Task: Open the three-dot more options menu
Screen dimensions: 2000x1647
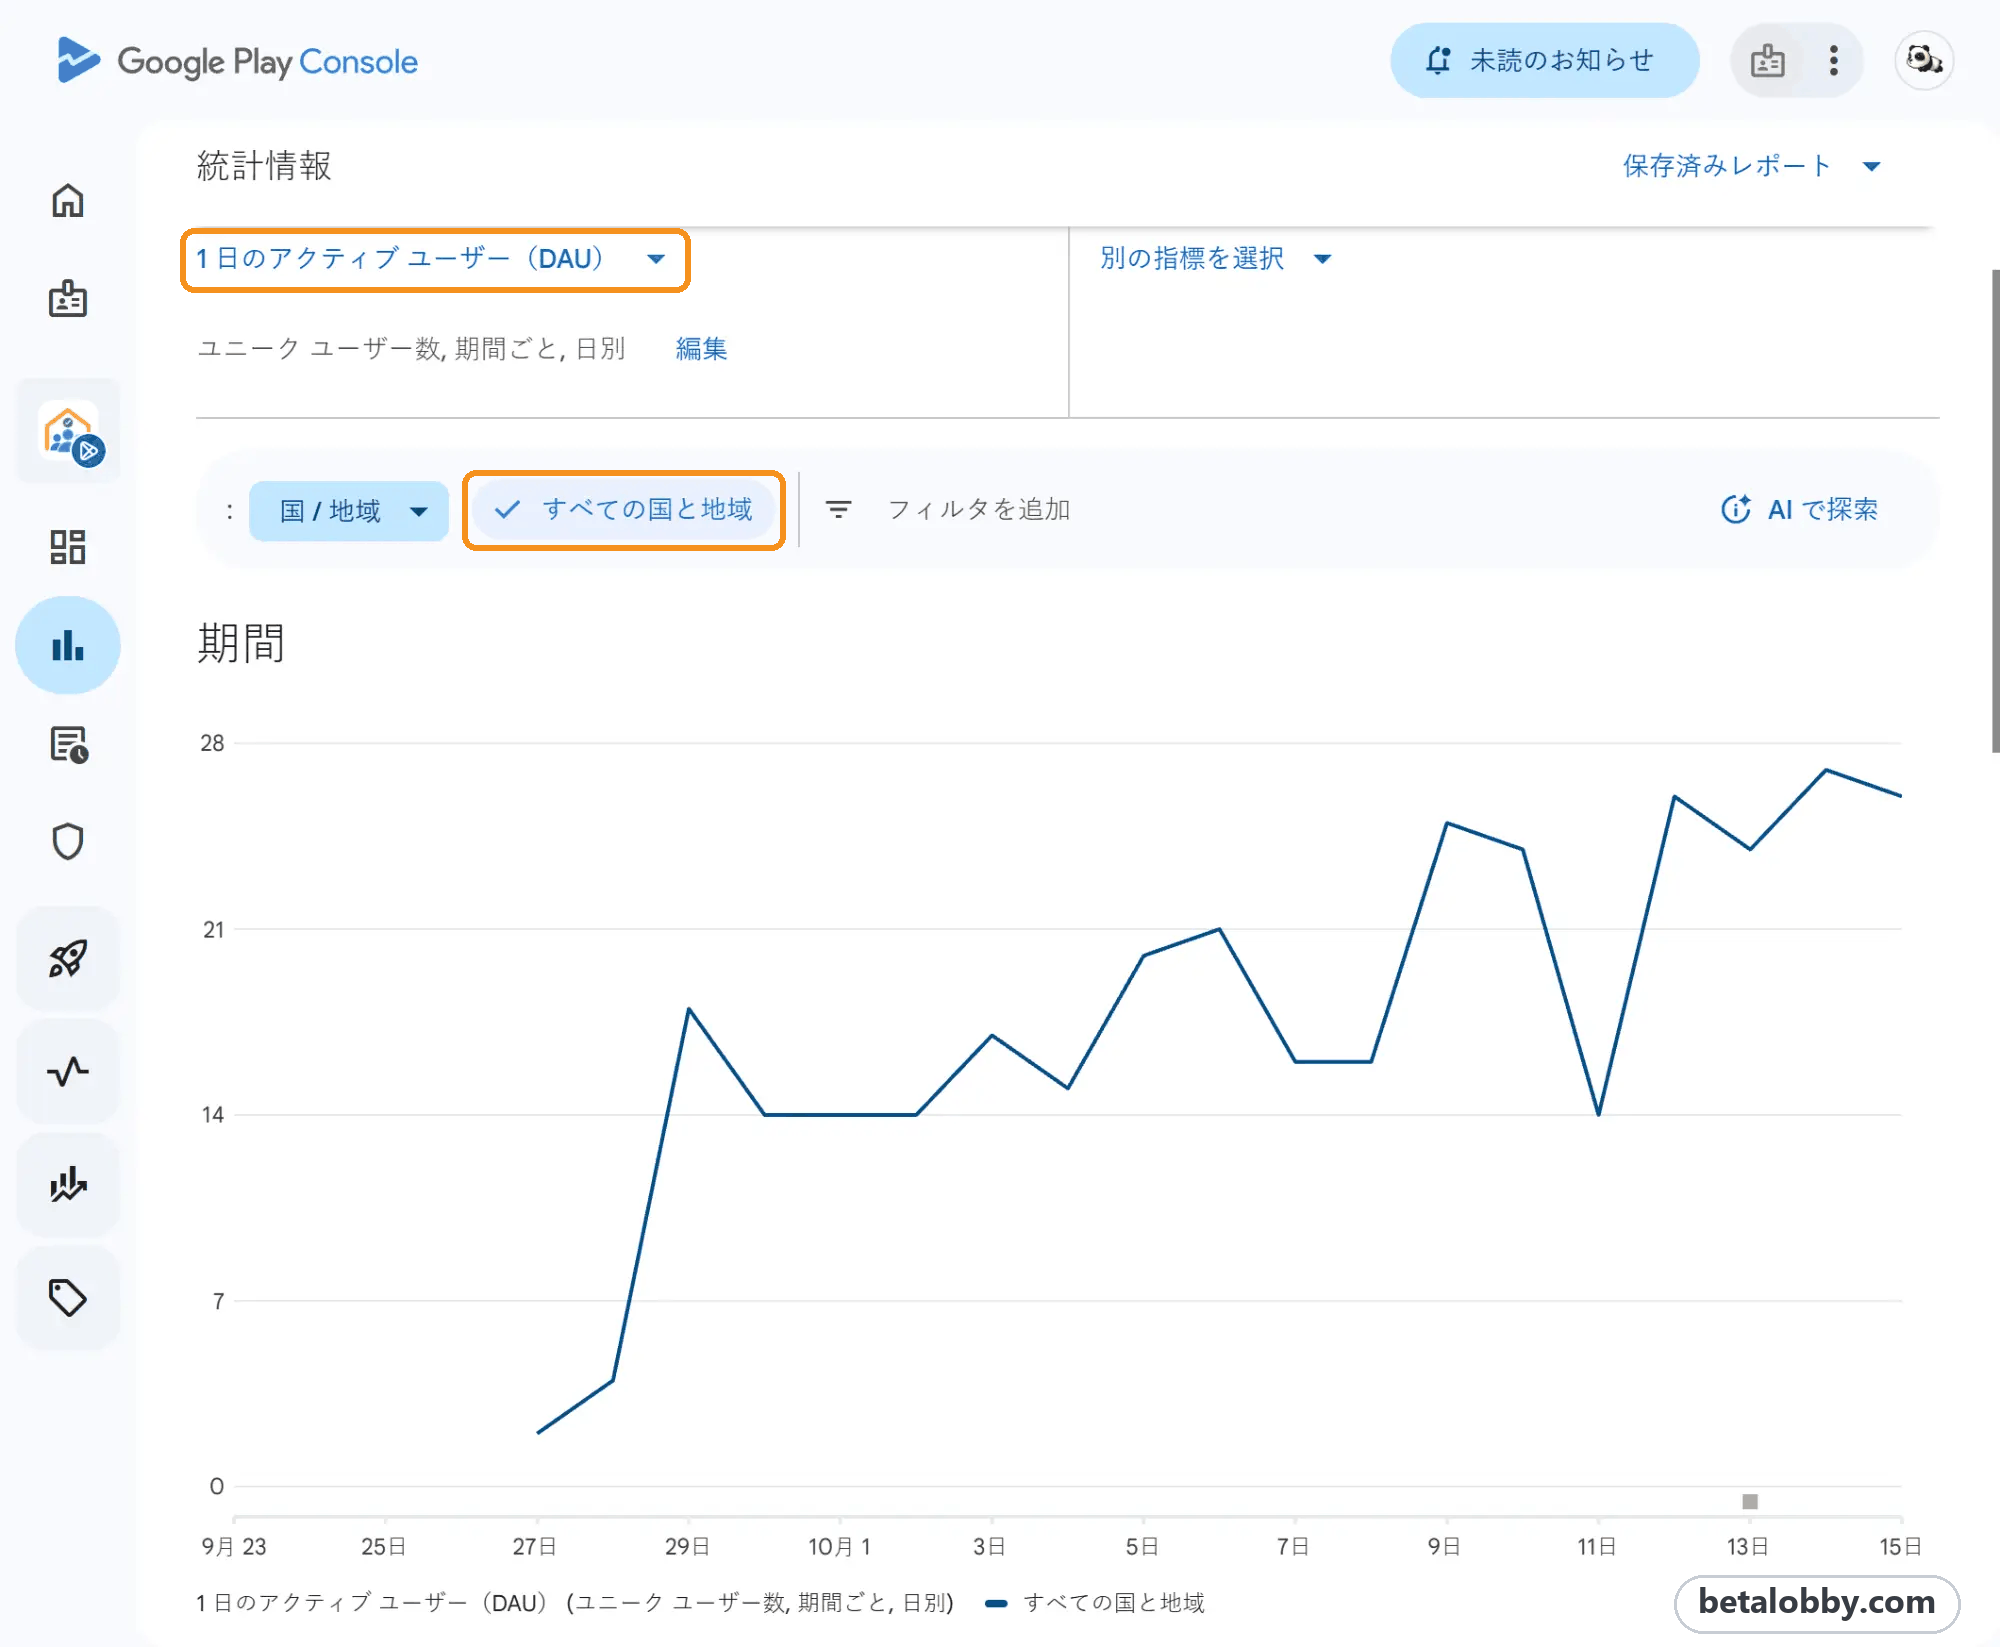Action: [x=1833, y=60]
